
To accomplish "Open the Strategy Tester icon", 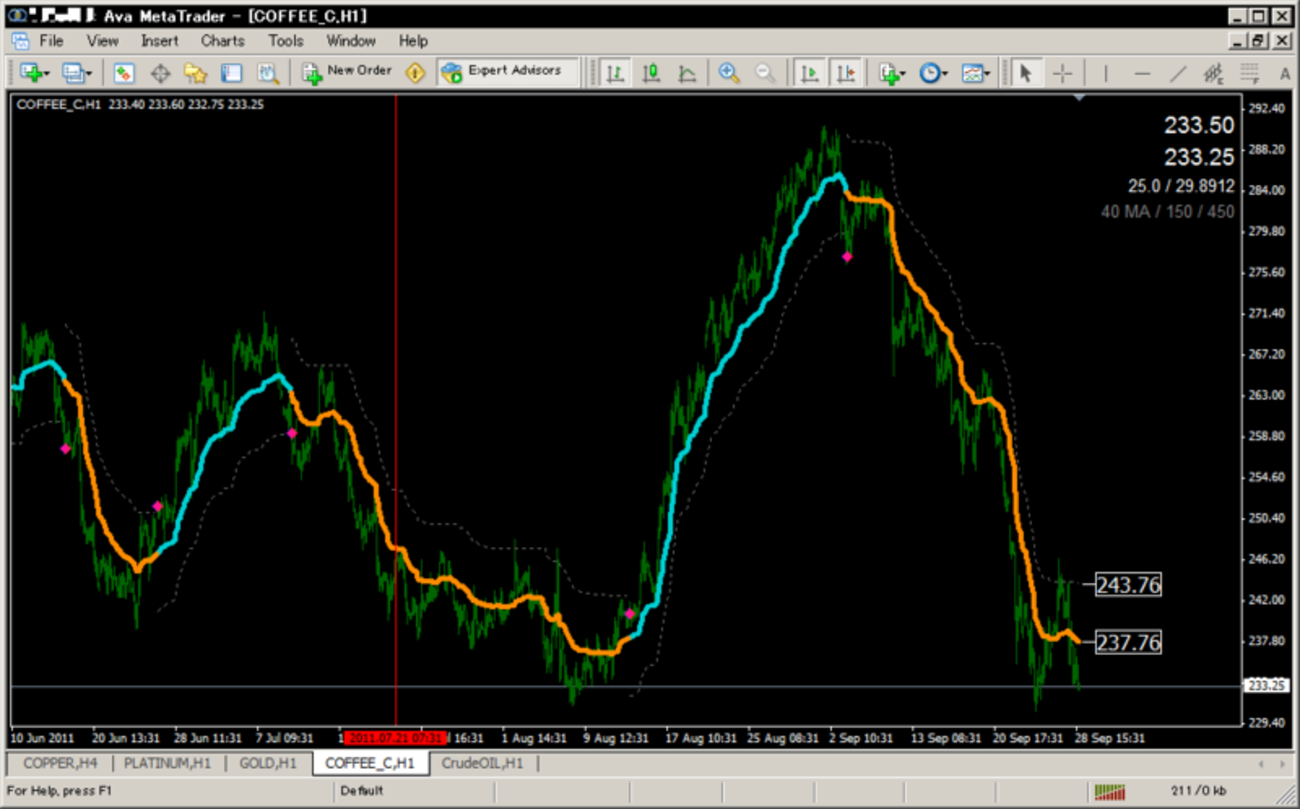I will pos(268,73).
